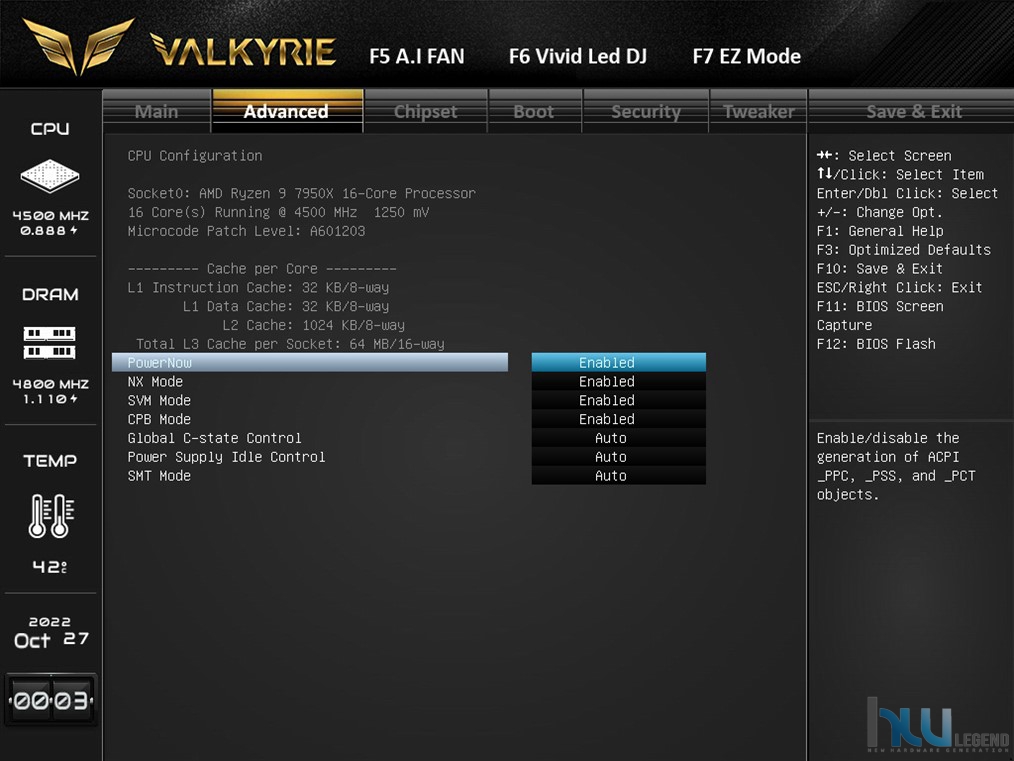Click ESC/Right Click: Exit help line
This screenshot has width=1014, height=761.
coord(900,287)
